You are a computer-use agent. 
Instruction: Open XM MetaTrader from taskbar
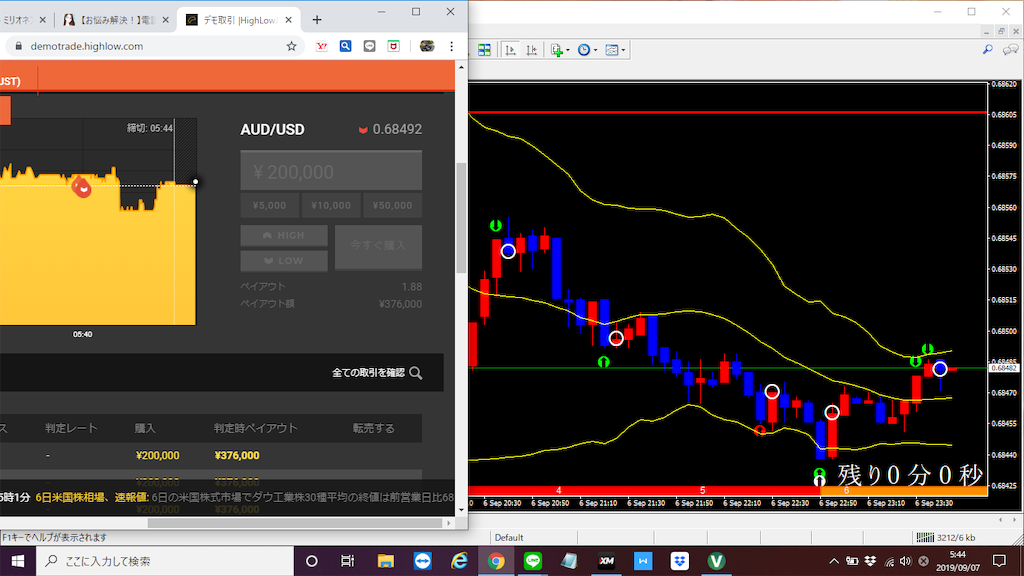tap(607, 561)
